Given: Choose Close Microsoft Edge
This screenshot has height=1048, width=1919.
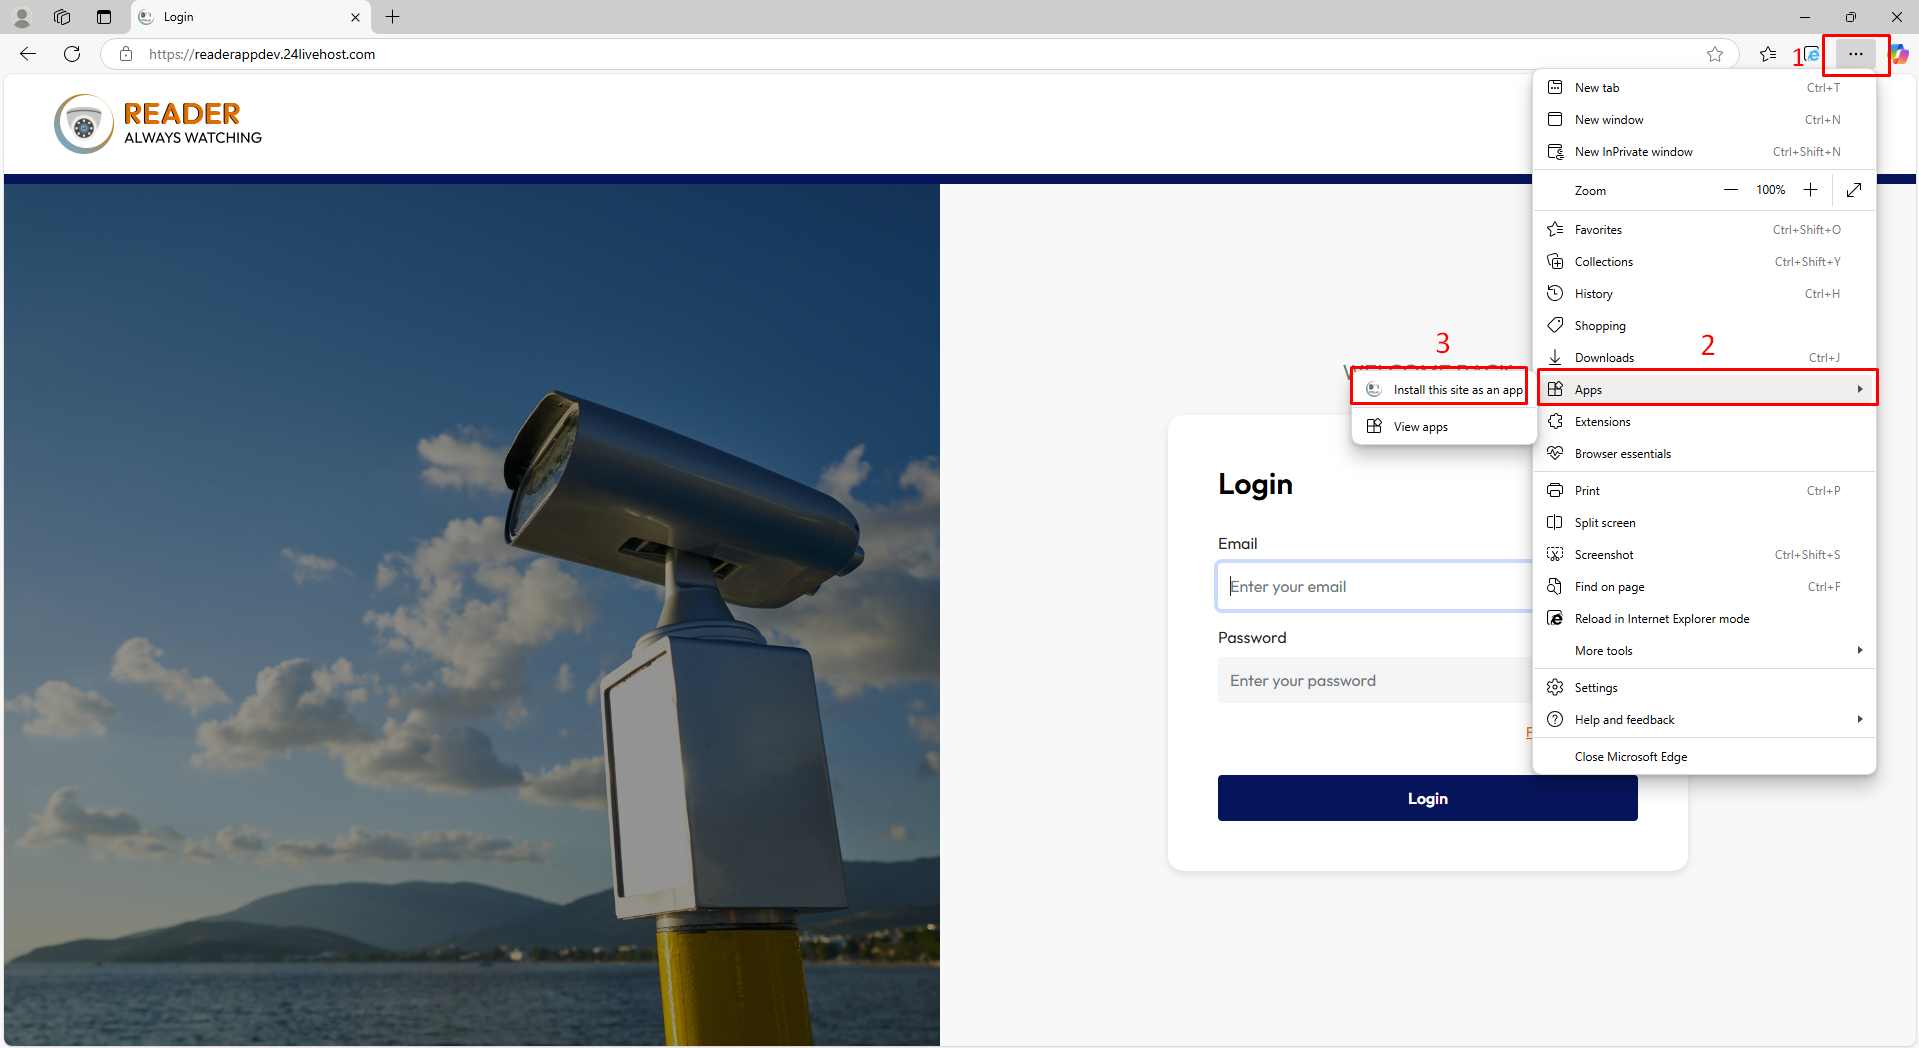Looking at the screenshot, I should point(1704,757).
